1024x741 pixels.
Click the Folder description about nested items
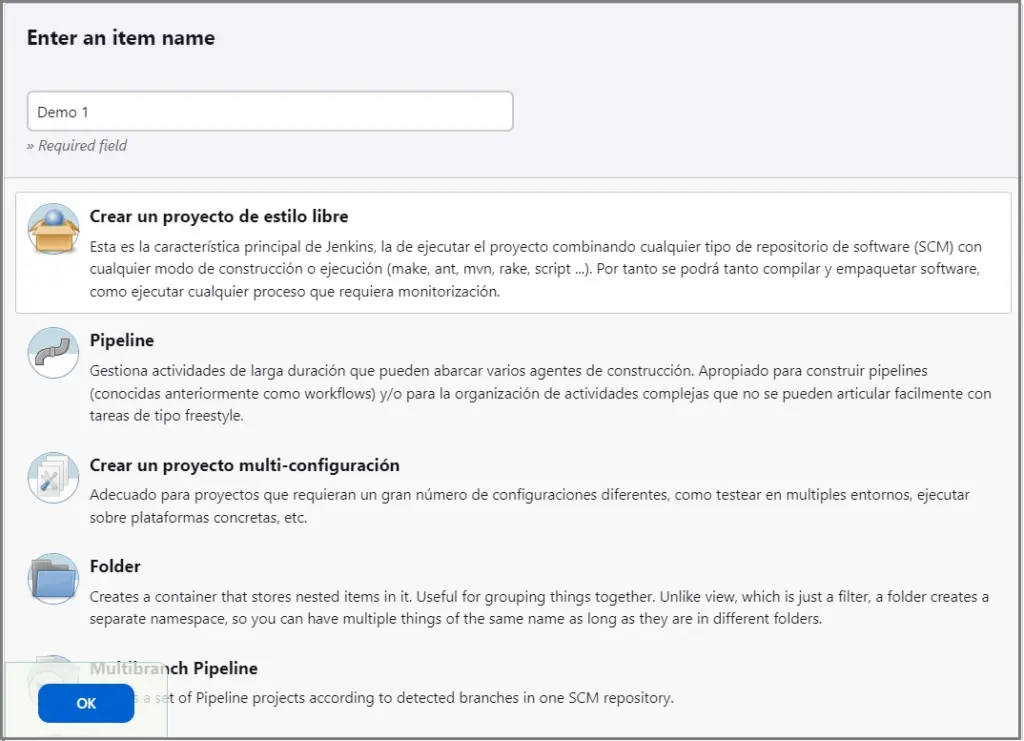pyautogui.click(x=539, y=607)
